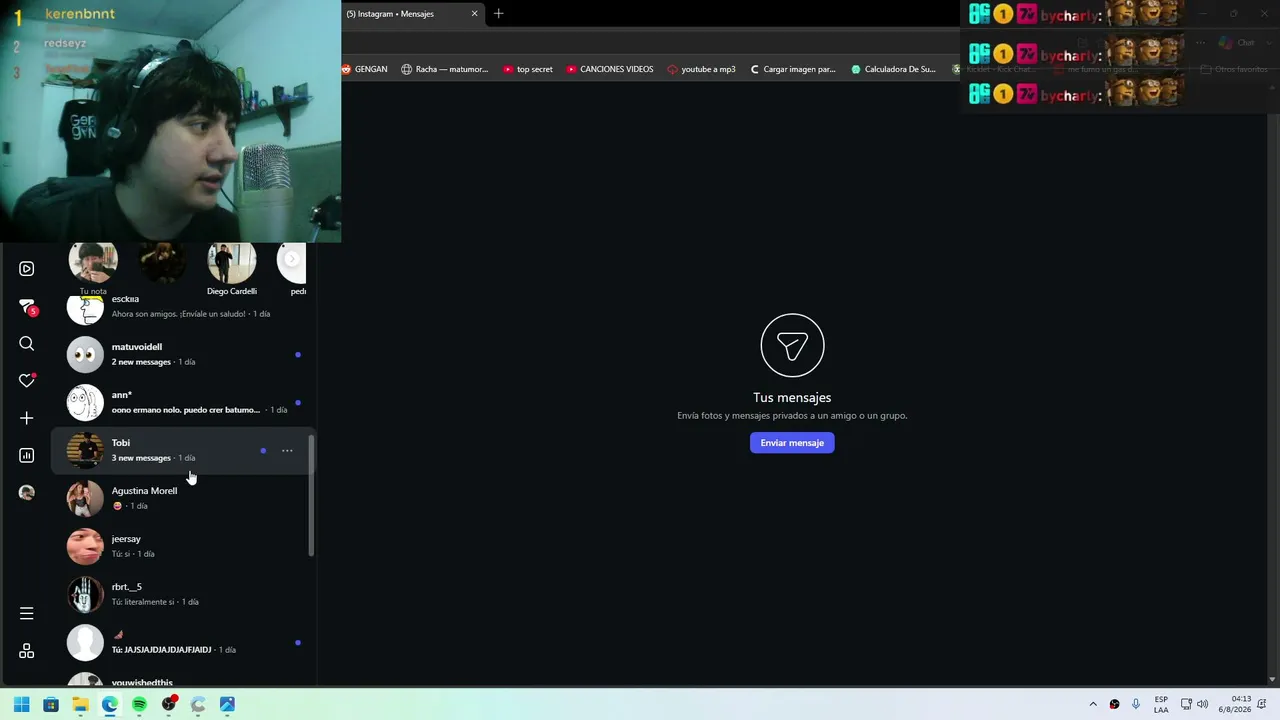The width and height of the screenshot is (1280, 720).
Task: Show hidden system tray icons
Action: [1093, 704]
